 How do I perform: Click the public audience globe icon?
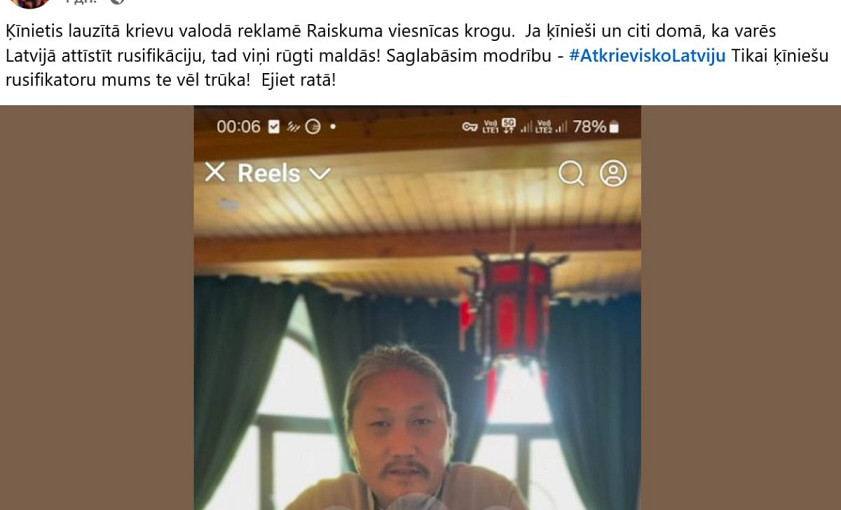click(x=117, y=2)
